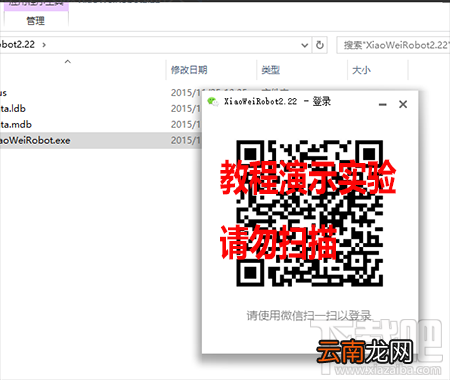
Task: Minimize the XiaoWeiRobot2.22 login window
Action: click(383, 105)
